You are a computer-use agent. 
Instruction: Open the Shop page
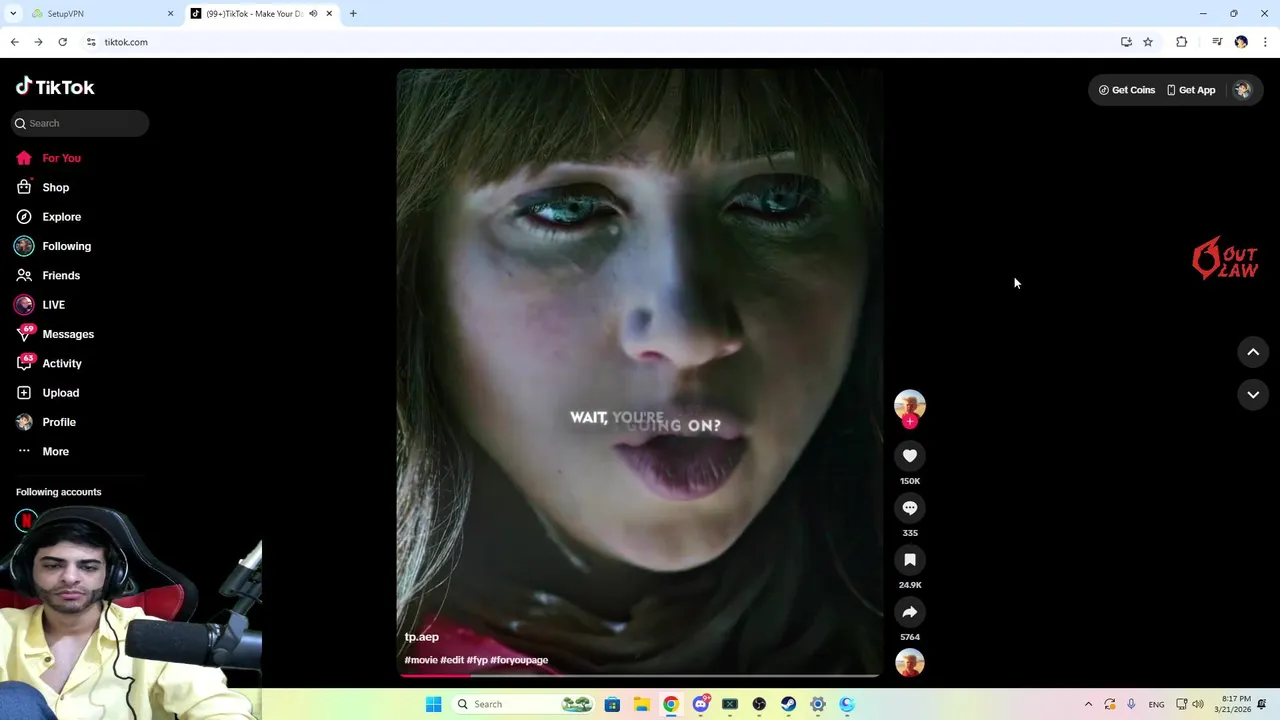[42, 187]
